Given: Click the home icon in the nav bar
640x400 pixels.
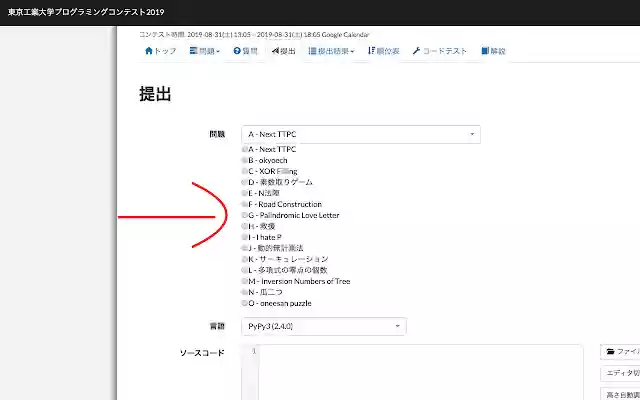Looking at the screenshot, I should click(149, 51).
